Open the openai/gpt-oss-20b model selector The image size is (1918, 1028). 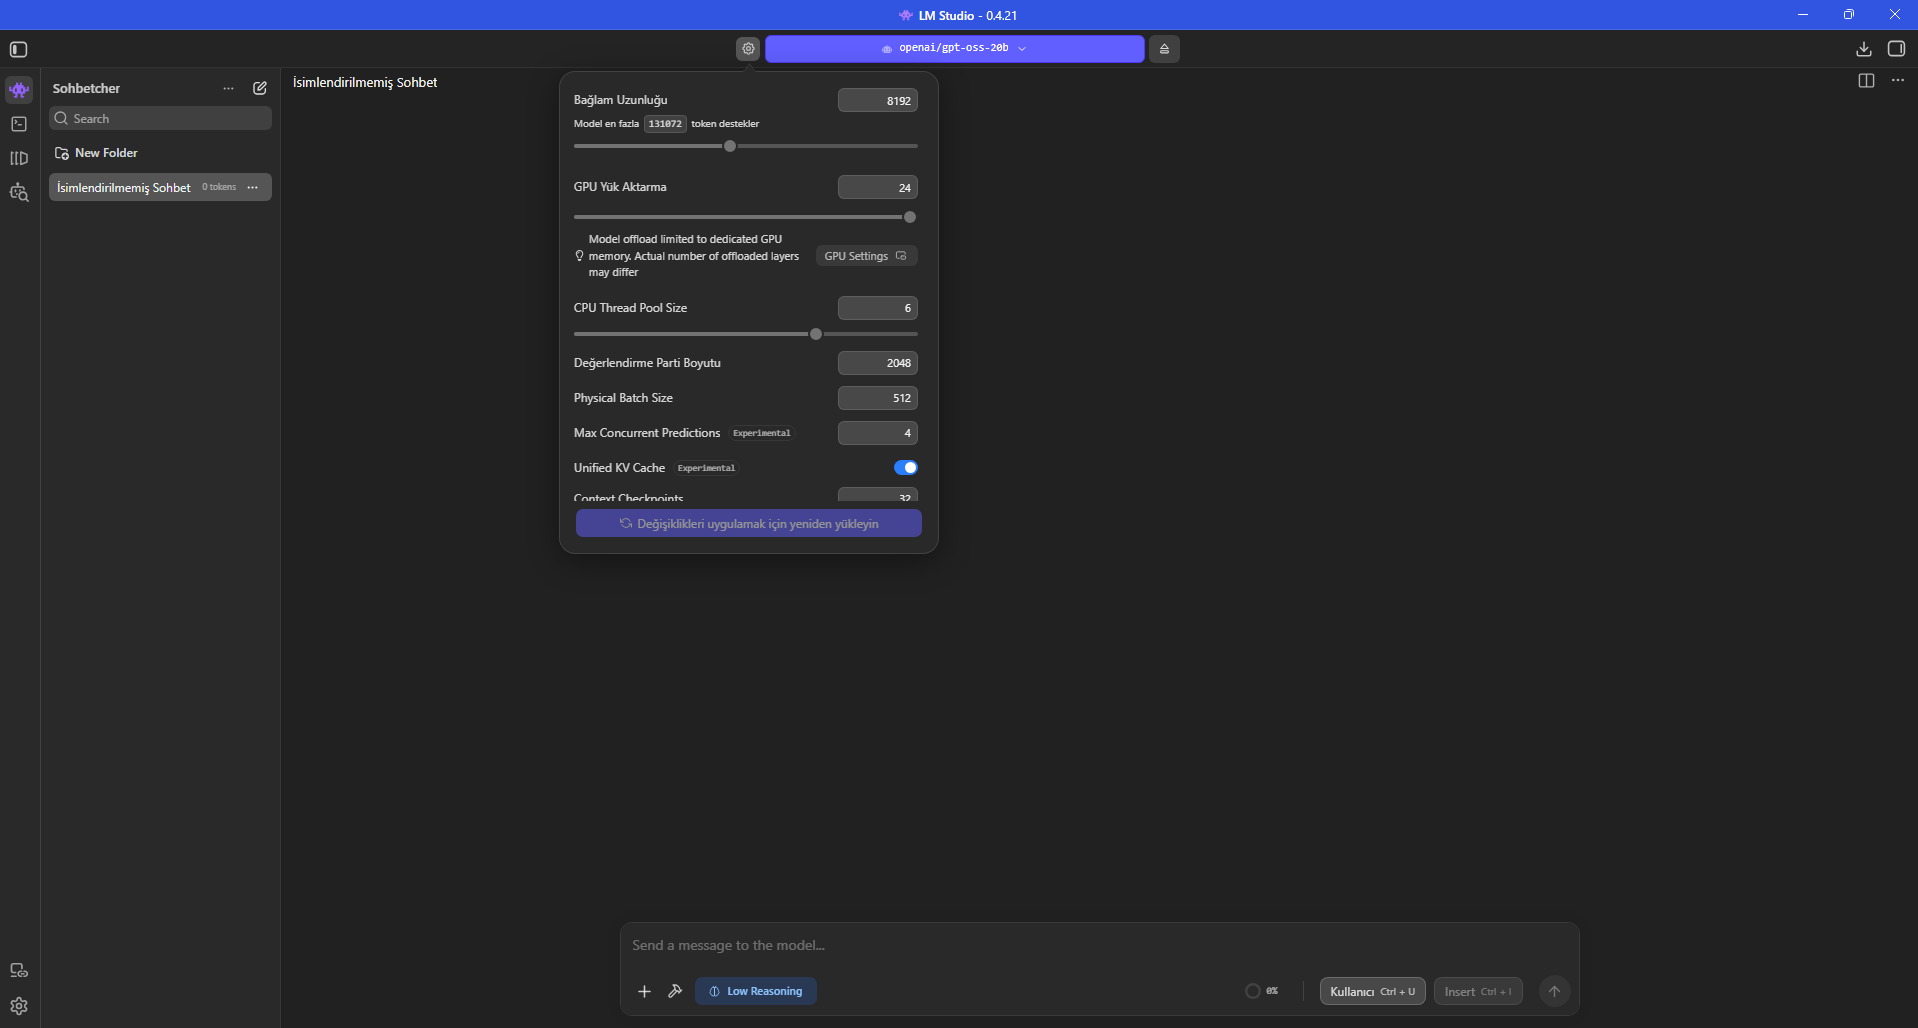pyautogui.click(x=954, y=48)
